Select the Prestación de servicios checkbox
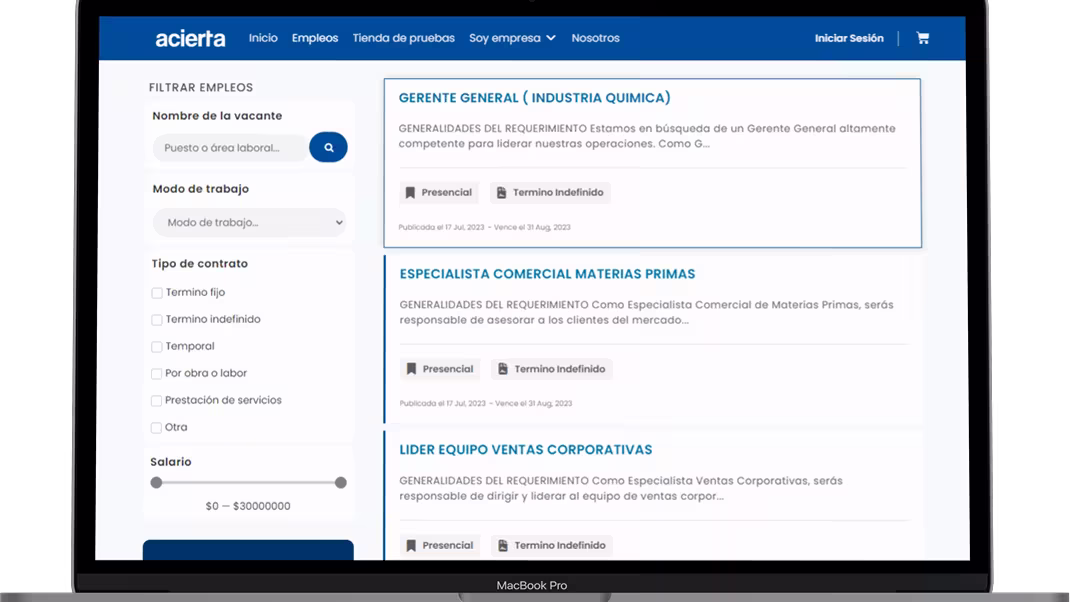 tap(156, 401)
